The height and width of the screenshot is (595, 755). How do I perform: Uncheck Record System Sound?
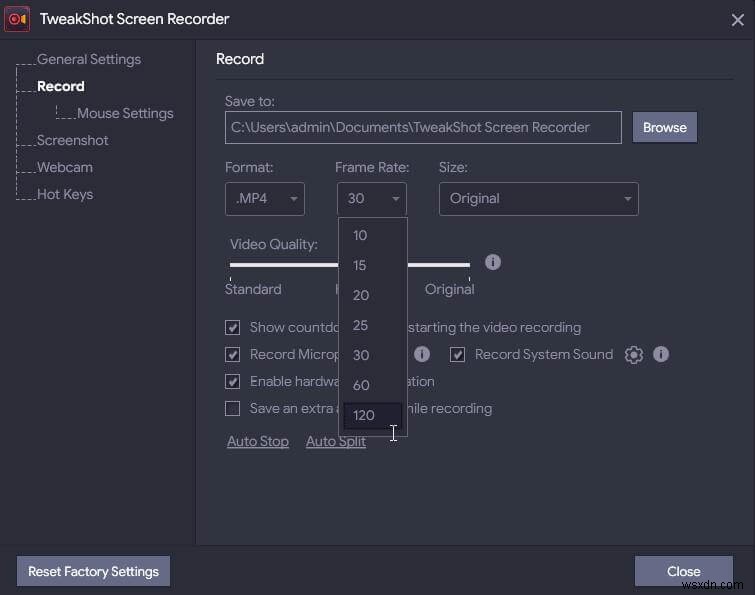[458, 355]
